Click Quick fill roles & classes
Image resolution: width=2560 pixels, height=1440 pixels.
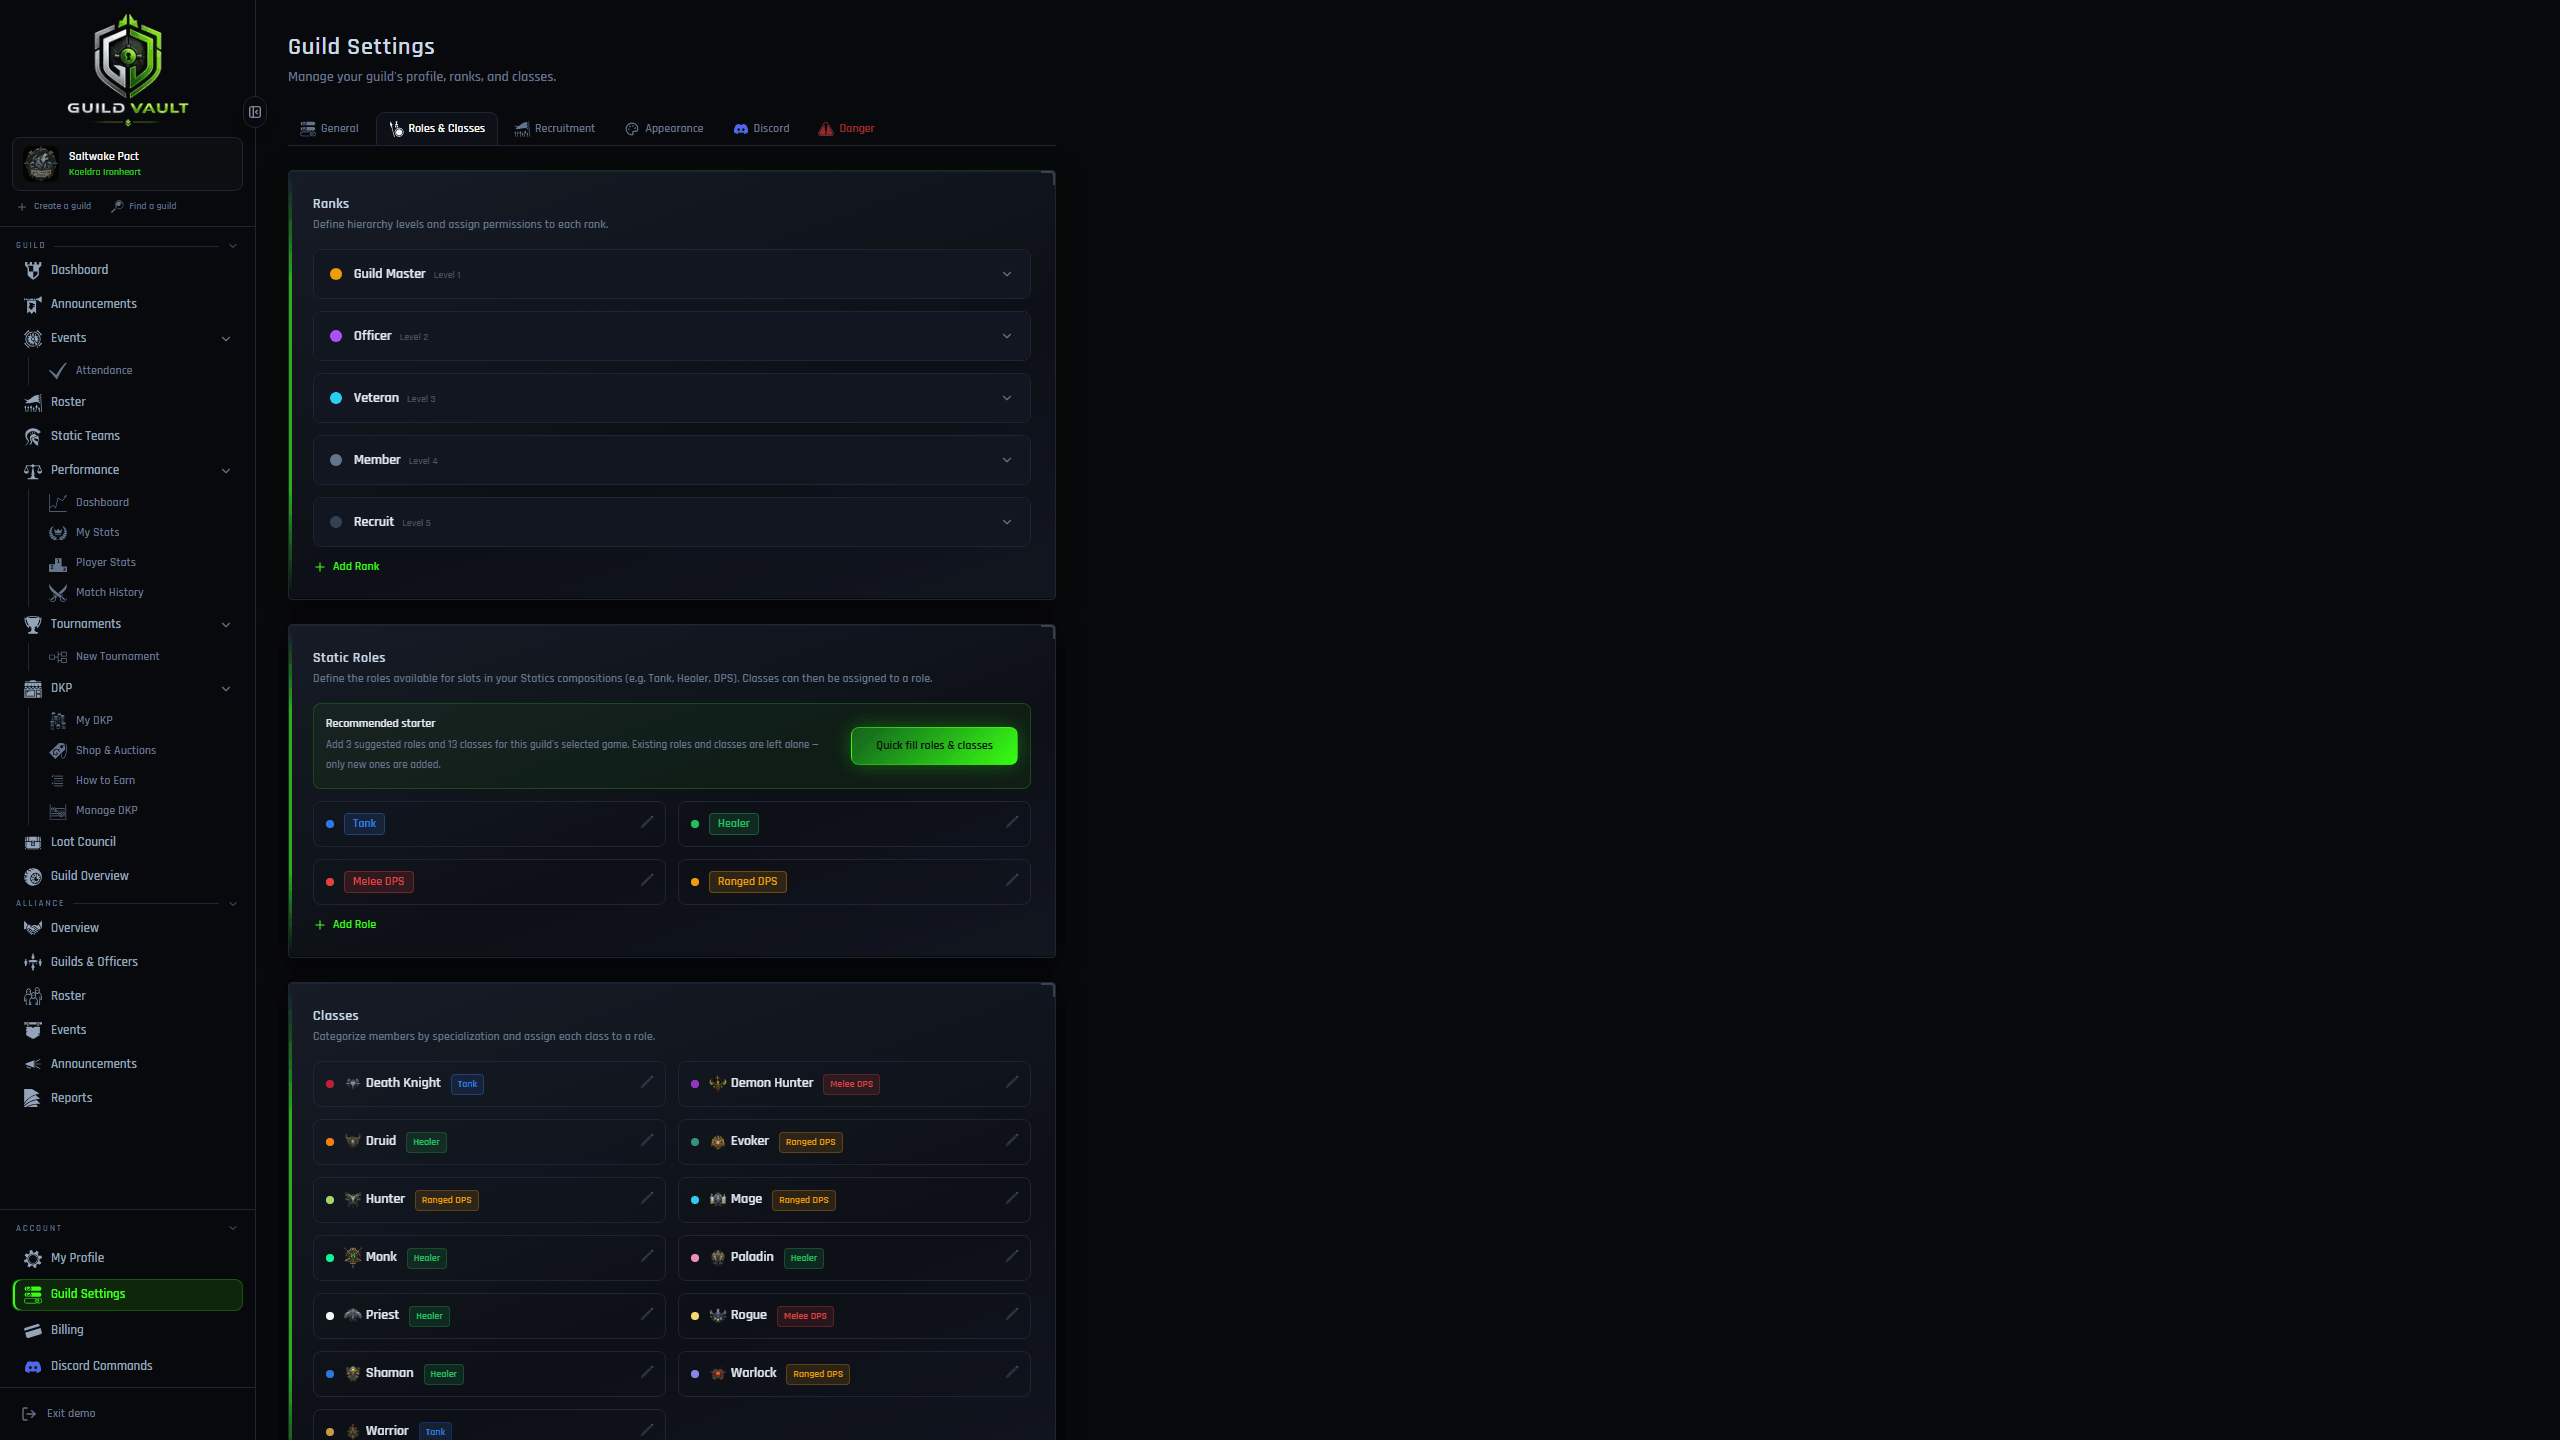934,745
